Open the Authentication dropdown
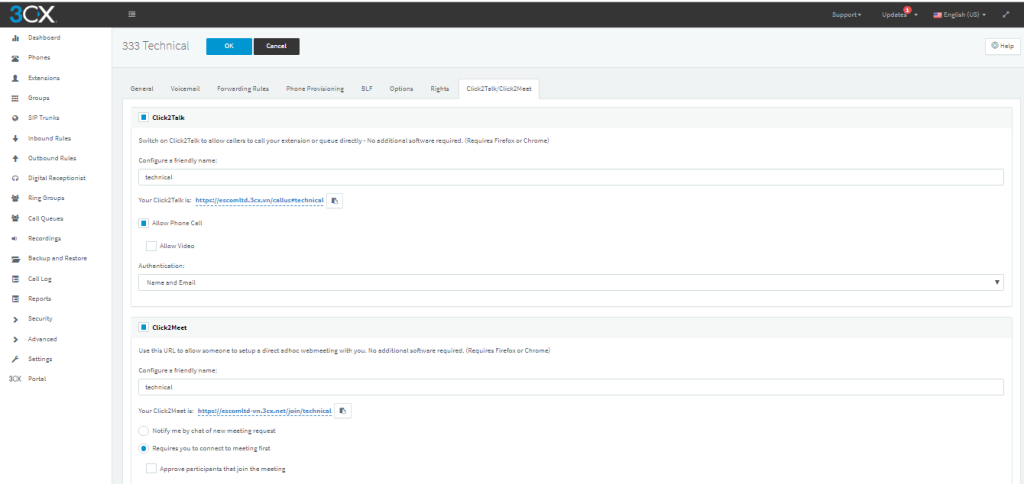1024x484 pixels. pos(571,283)
